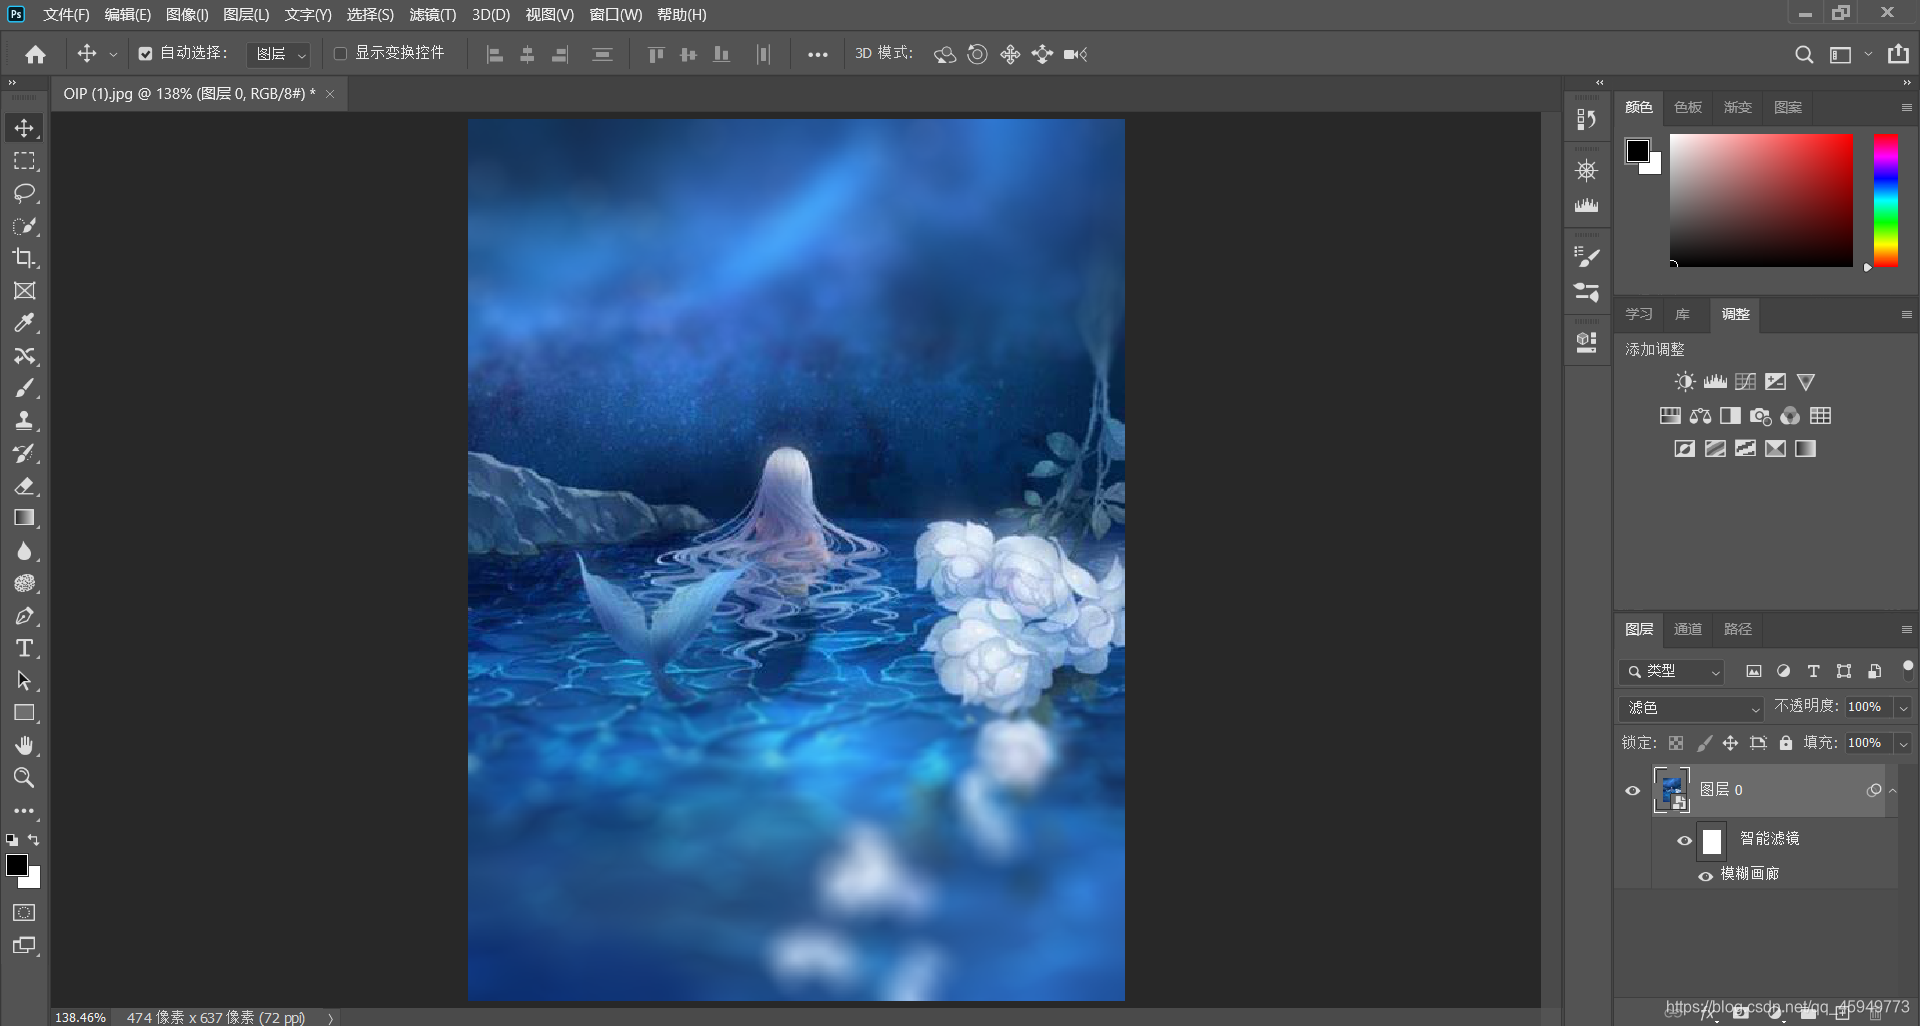1920x1026 pixels.
Task: Toggle the 智能滤镜 visibility eye
Action: pyautogui.click(x=1684, y=841)
